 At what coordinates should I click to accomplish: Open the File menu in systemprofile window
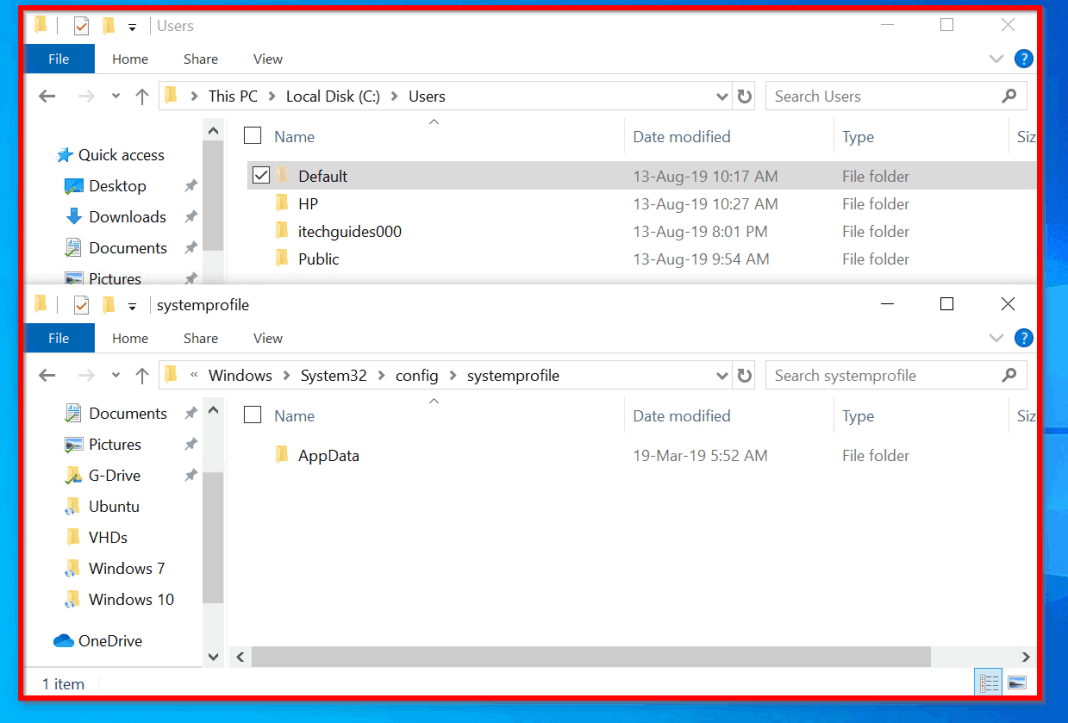pyautogui.click(x=59, y=338)
